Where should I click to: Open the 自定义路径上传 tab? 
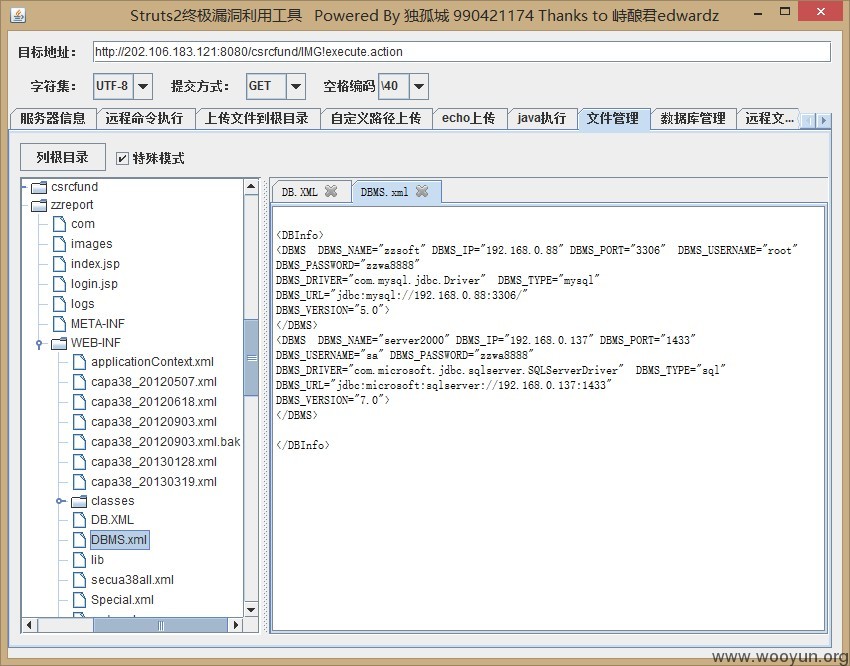[376, 118]
